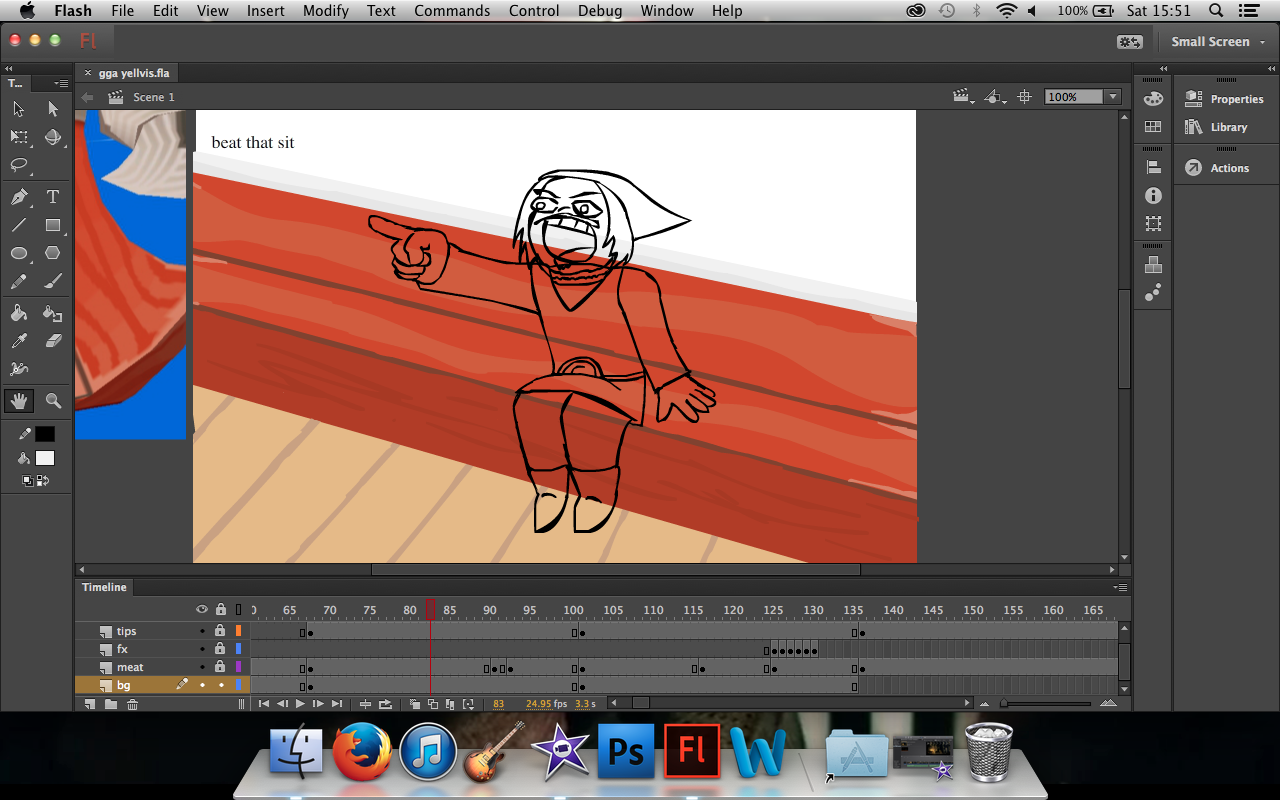Select the Pen tool
The width and height of the screenshot is (1280, 800).
pyautogui.click(x=19, y=197)
